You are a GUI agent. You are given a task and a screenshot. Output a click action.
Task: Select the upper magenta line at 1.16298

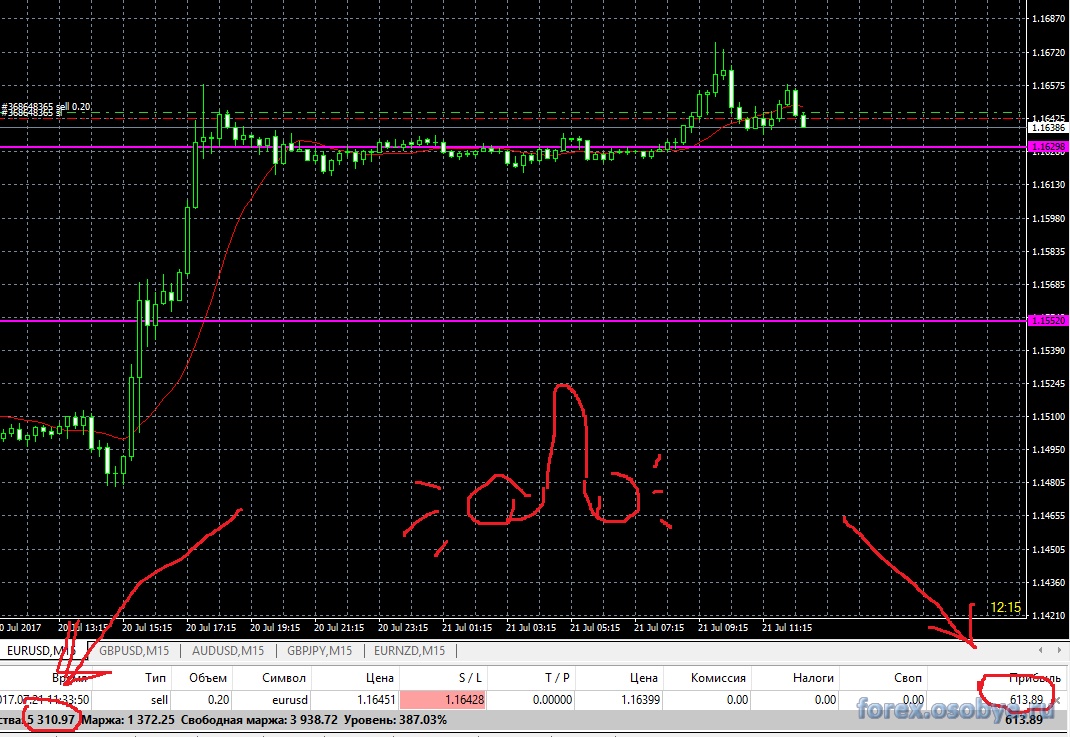pos(513,147)
